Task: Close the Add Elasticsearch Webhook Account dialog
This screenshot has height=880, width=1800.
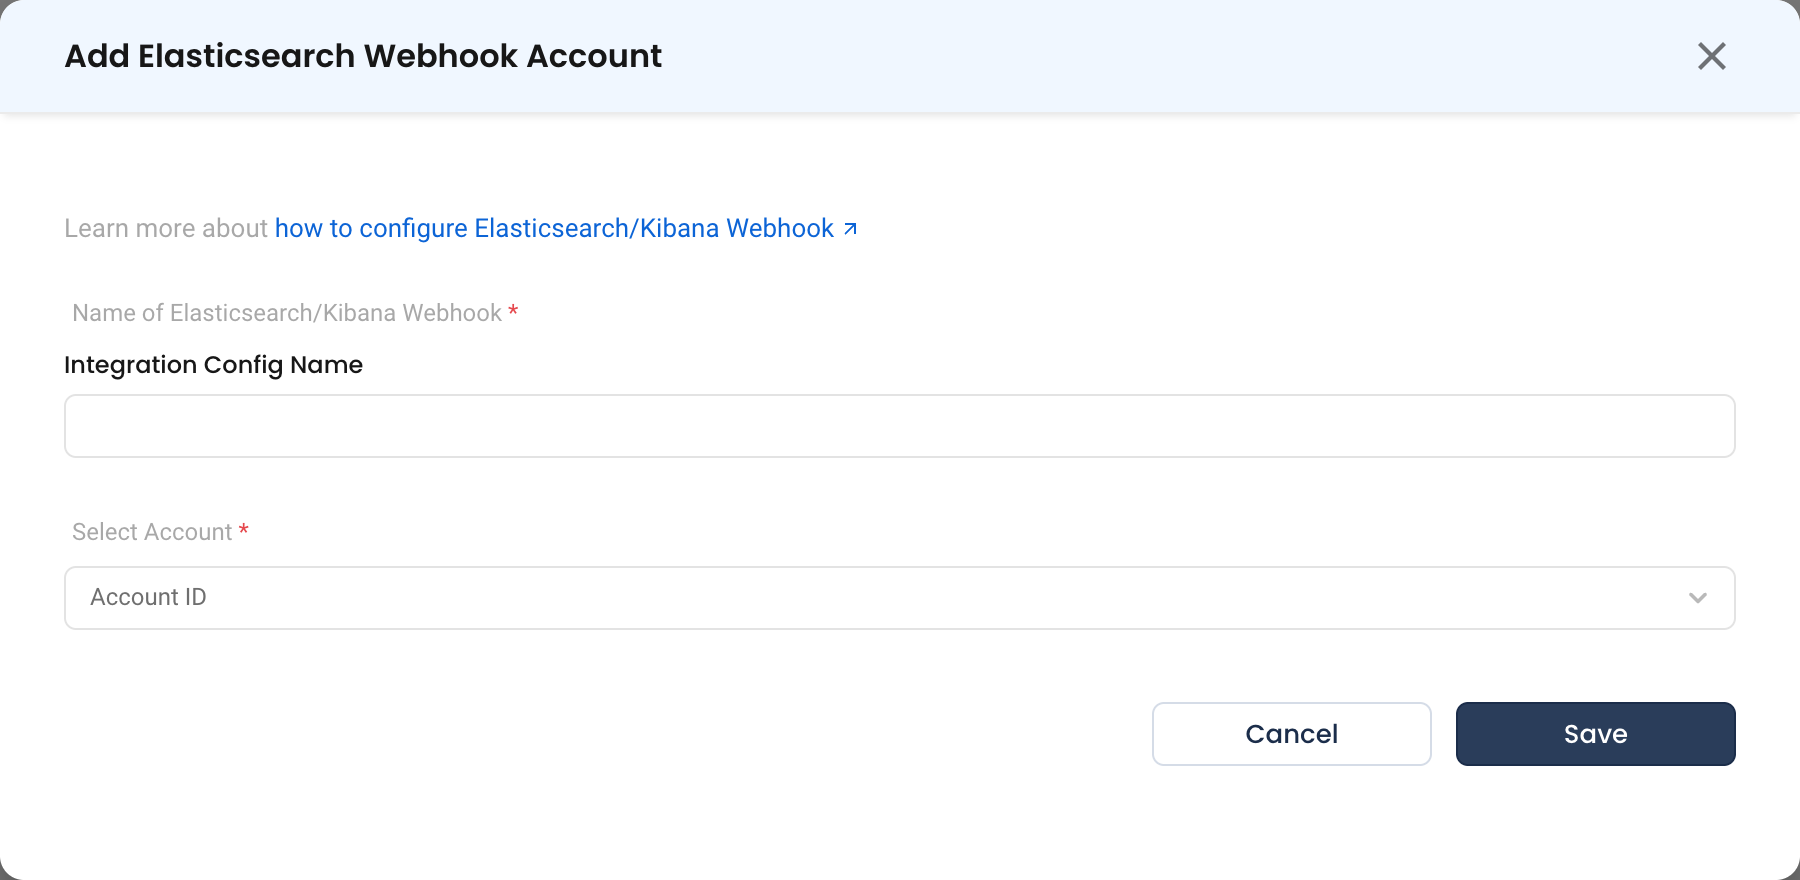Action: point(1711,56)
